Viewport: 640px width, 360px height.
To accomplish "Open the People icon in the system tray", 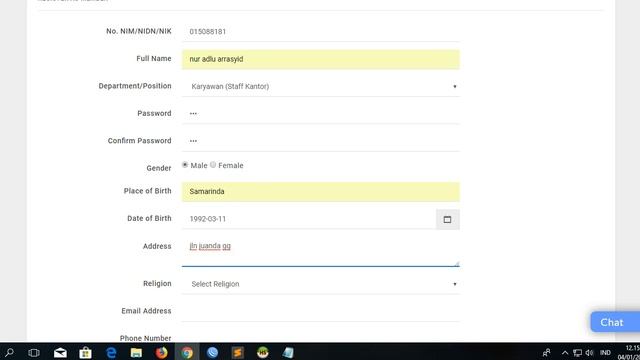I will pos(546,352).
